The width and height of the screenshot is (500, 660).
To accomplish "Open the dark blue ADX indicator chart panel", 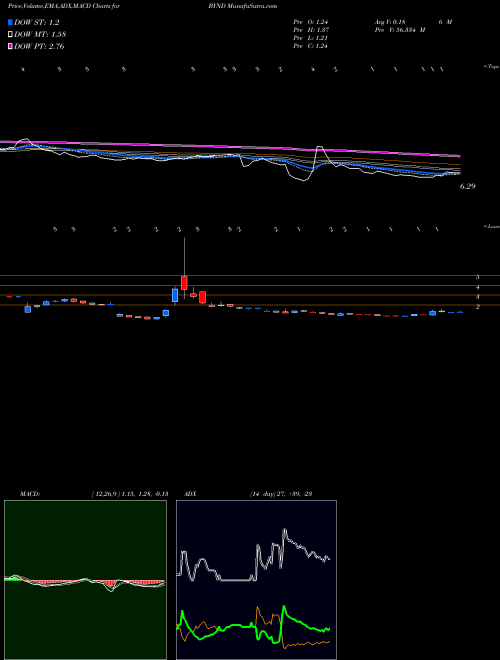I will click(256, 580).
